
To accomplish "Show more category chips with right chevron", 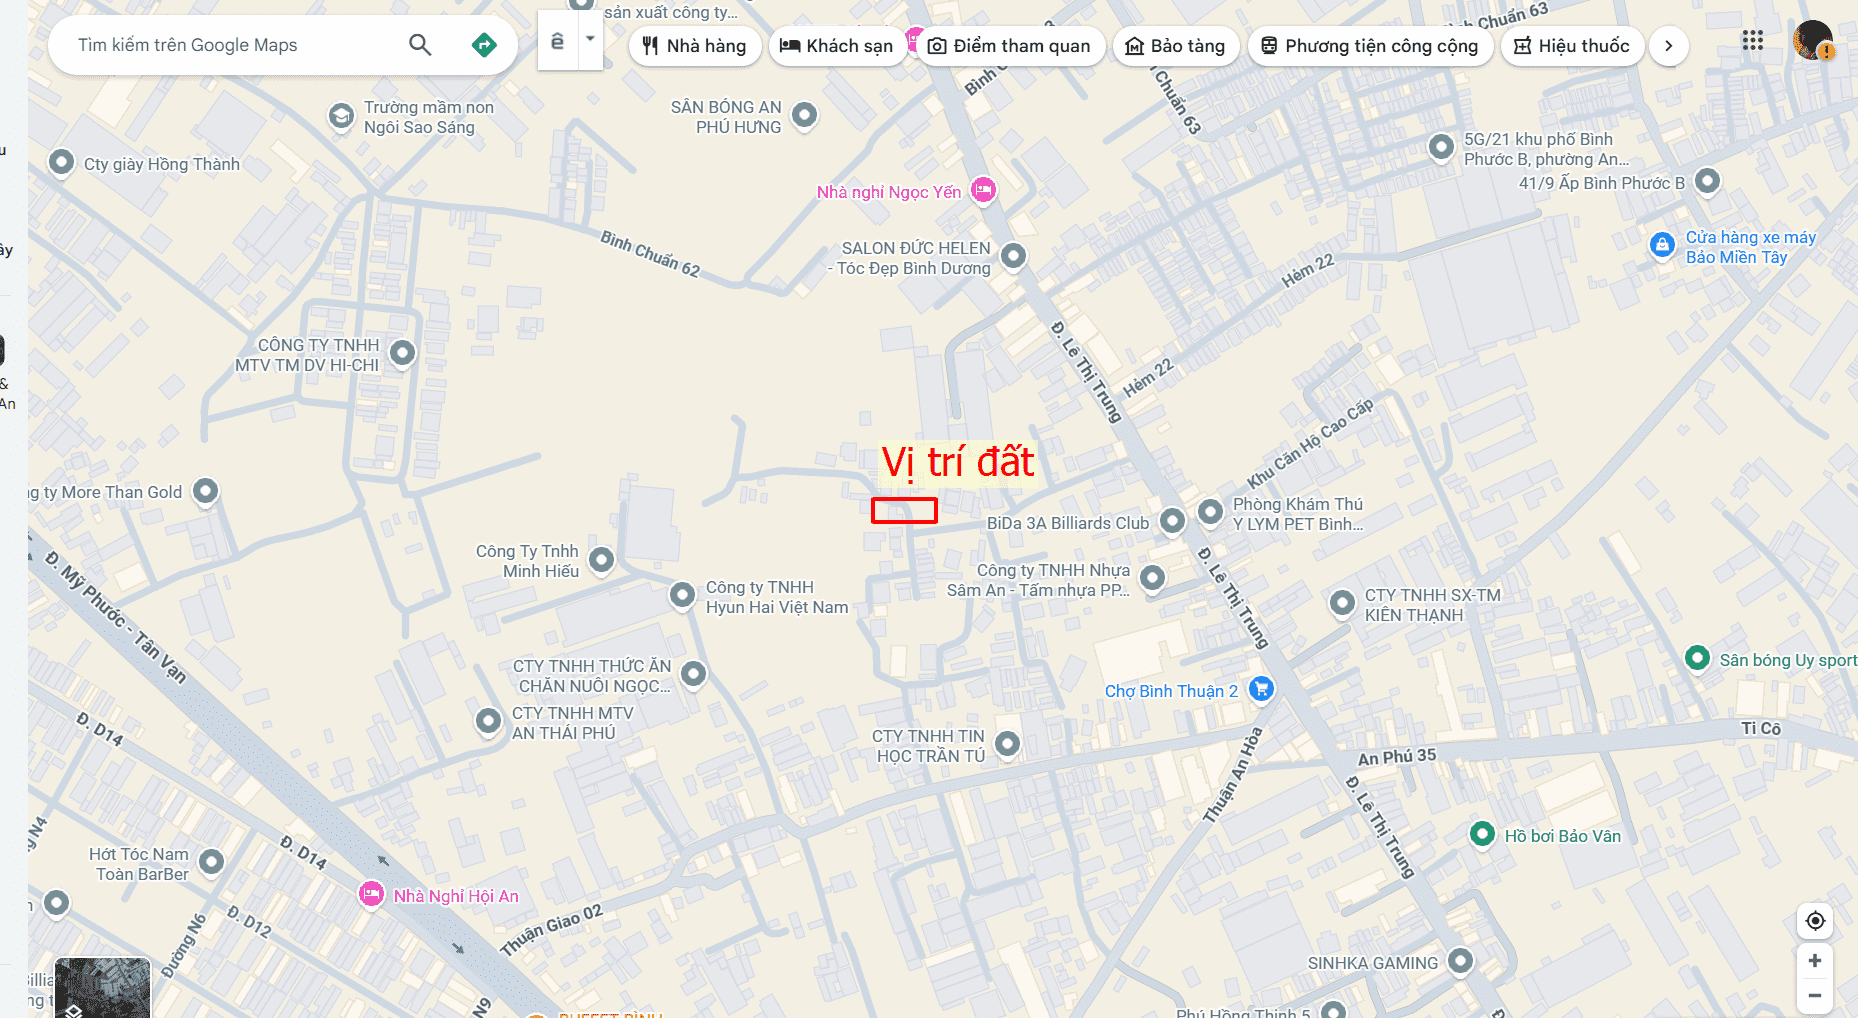I will [1668, 46].
